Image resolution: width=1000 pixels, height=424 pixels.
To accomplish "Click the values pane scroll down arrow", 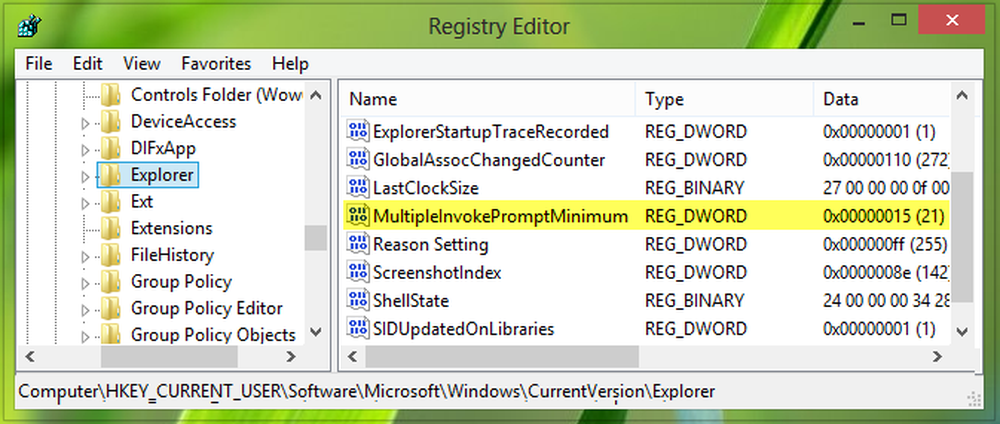I will [x=962, y=332].
